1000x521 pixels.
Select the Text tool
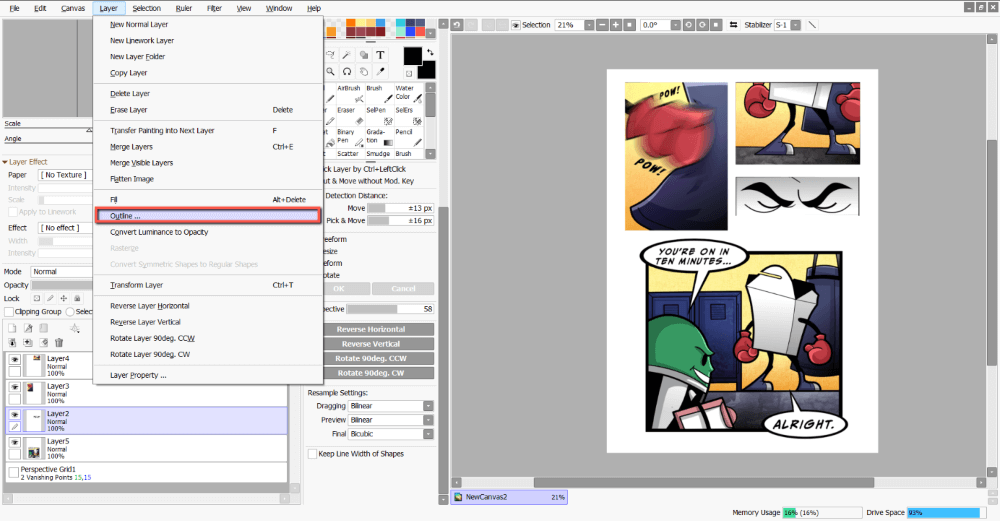tap(380, 55)
